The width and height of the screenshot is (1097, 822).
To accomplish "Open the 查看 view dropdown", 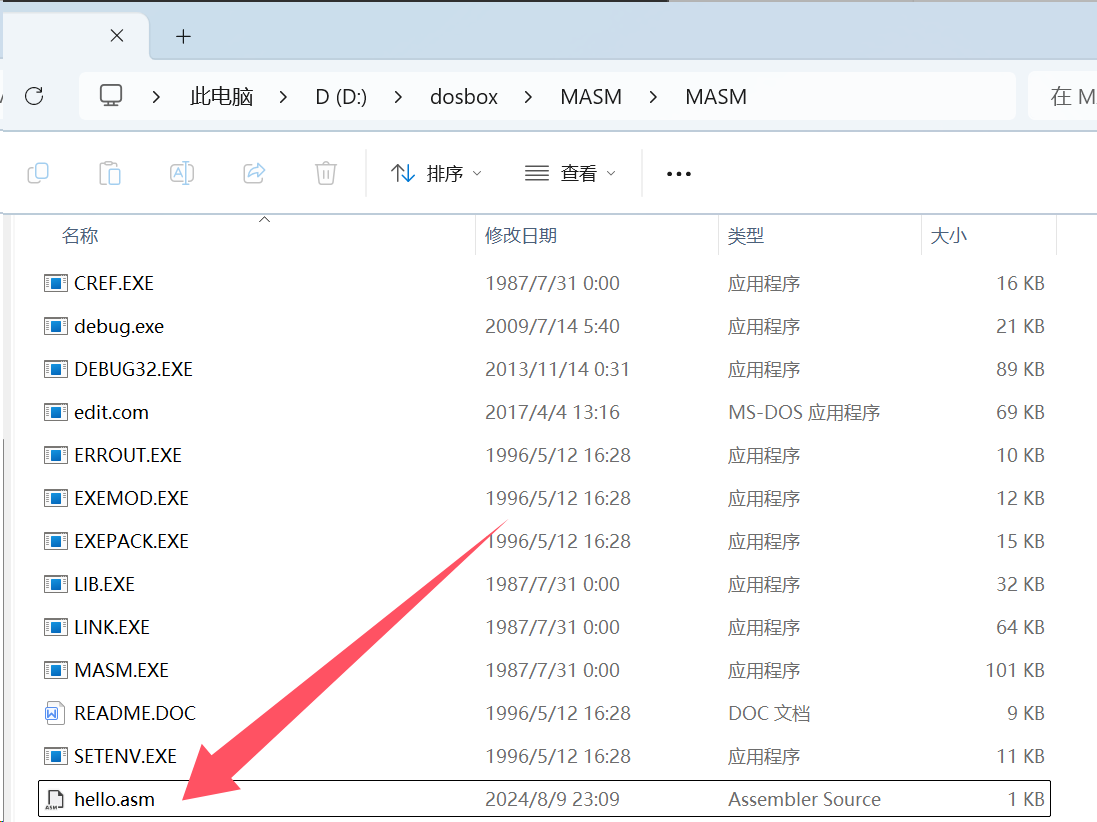I will coord(570,173).
